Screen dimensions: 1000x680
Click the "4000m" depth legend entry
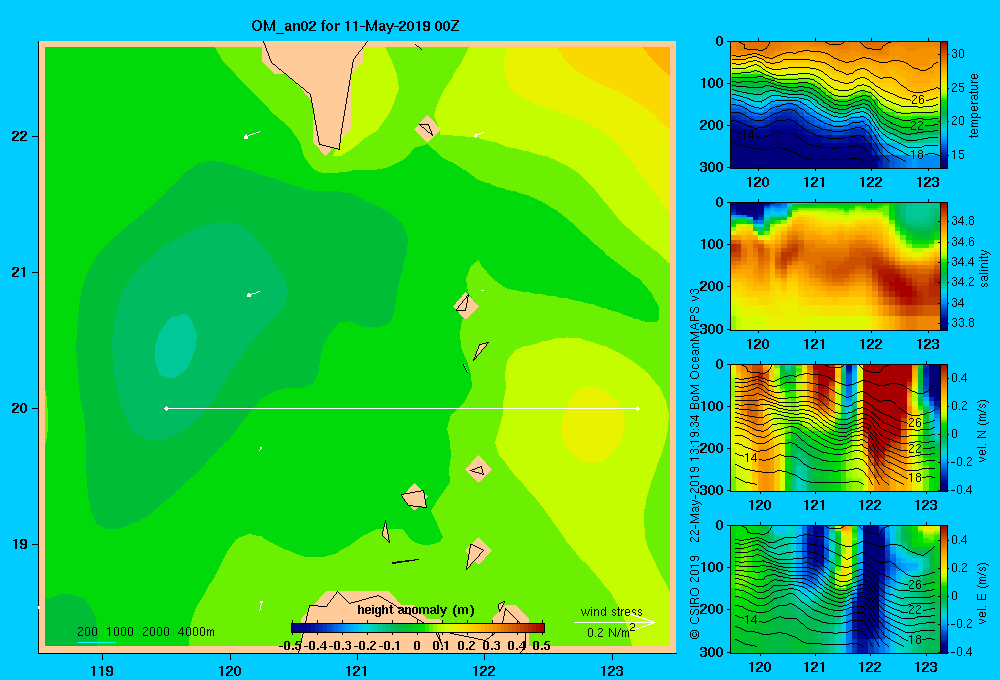pyautogui.click(x=196, y=632)
